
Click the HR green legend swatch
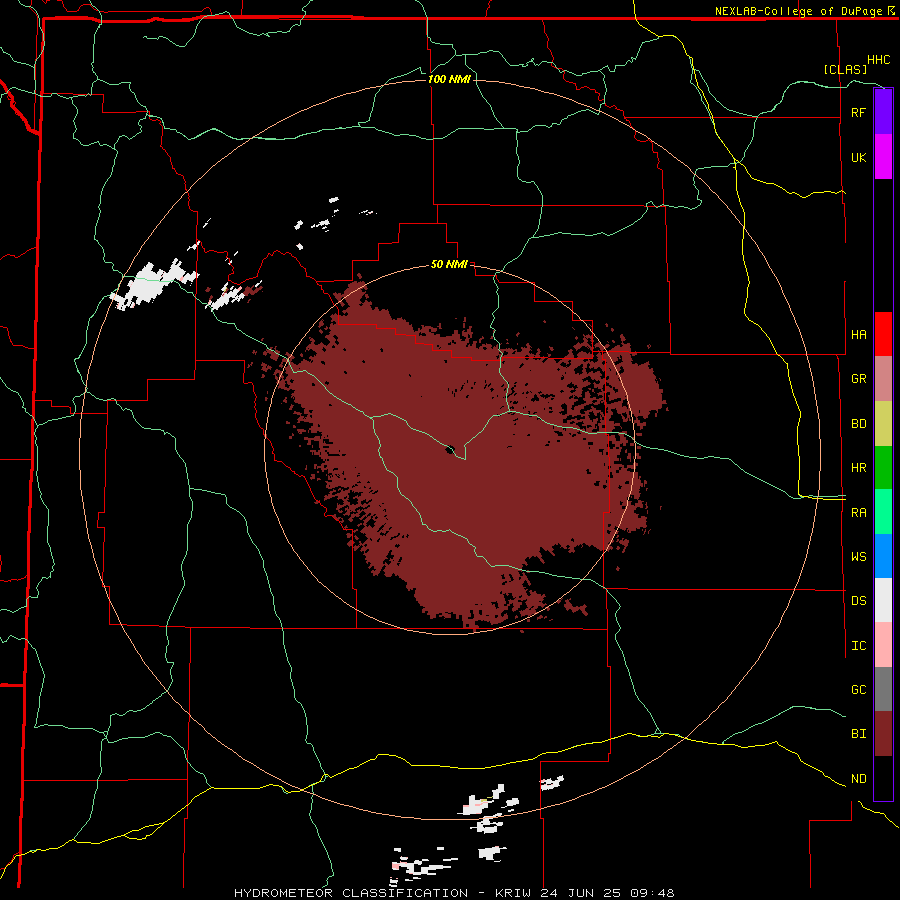883,467
